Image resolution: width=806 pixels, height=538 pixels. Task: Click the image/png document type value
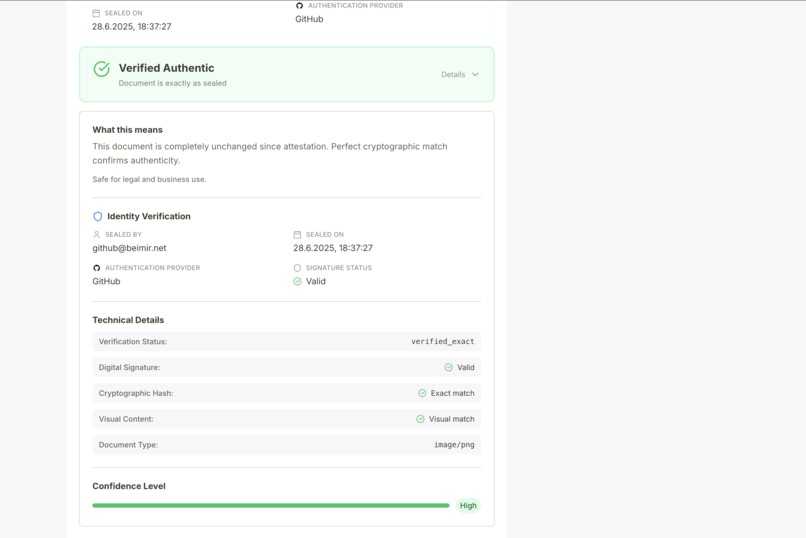(x=454, y=444)
